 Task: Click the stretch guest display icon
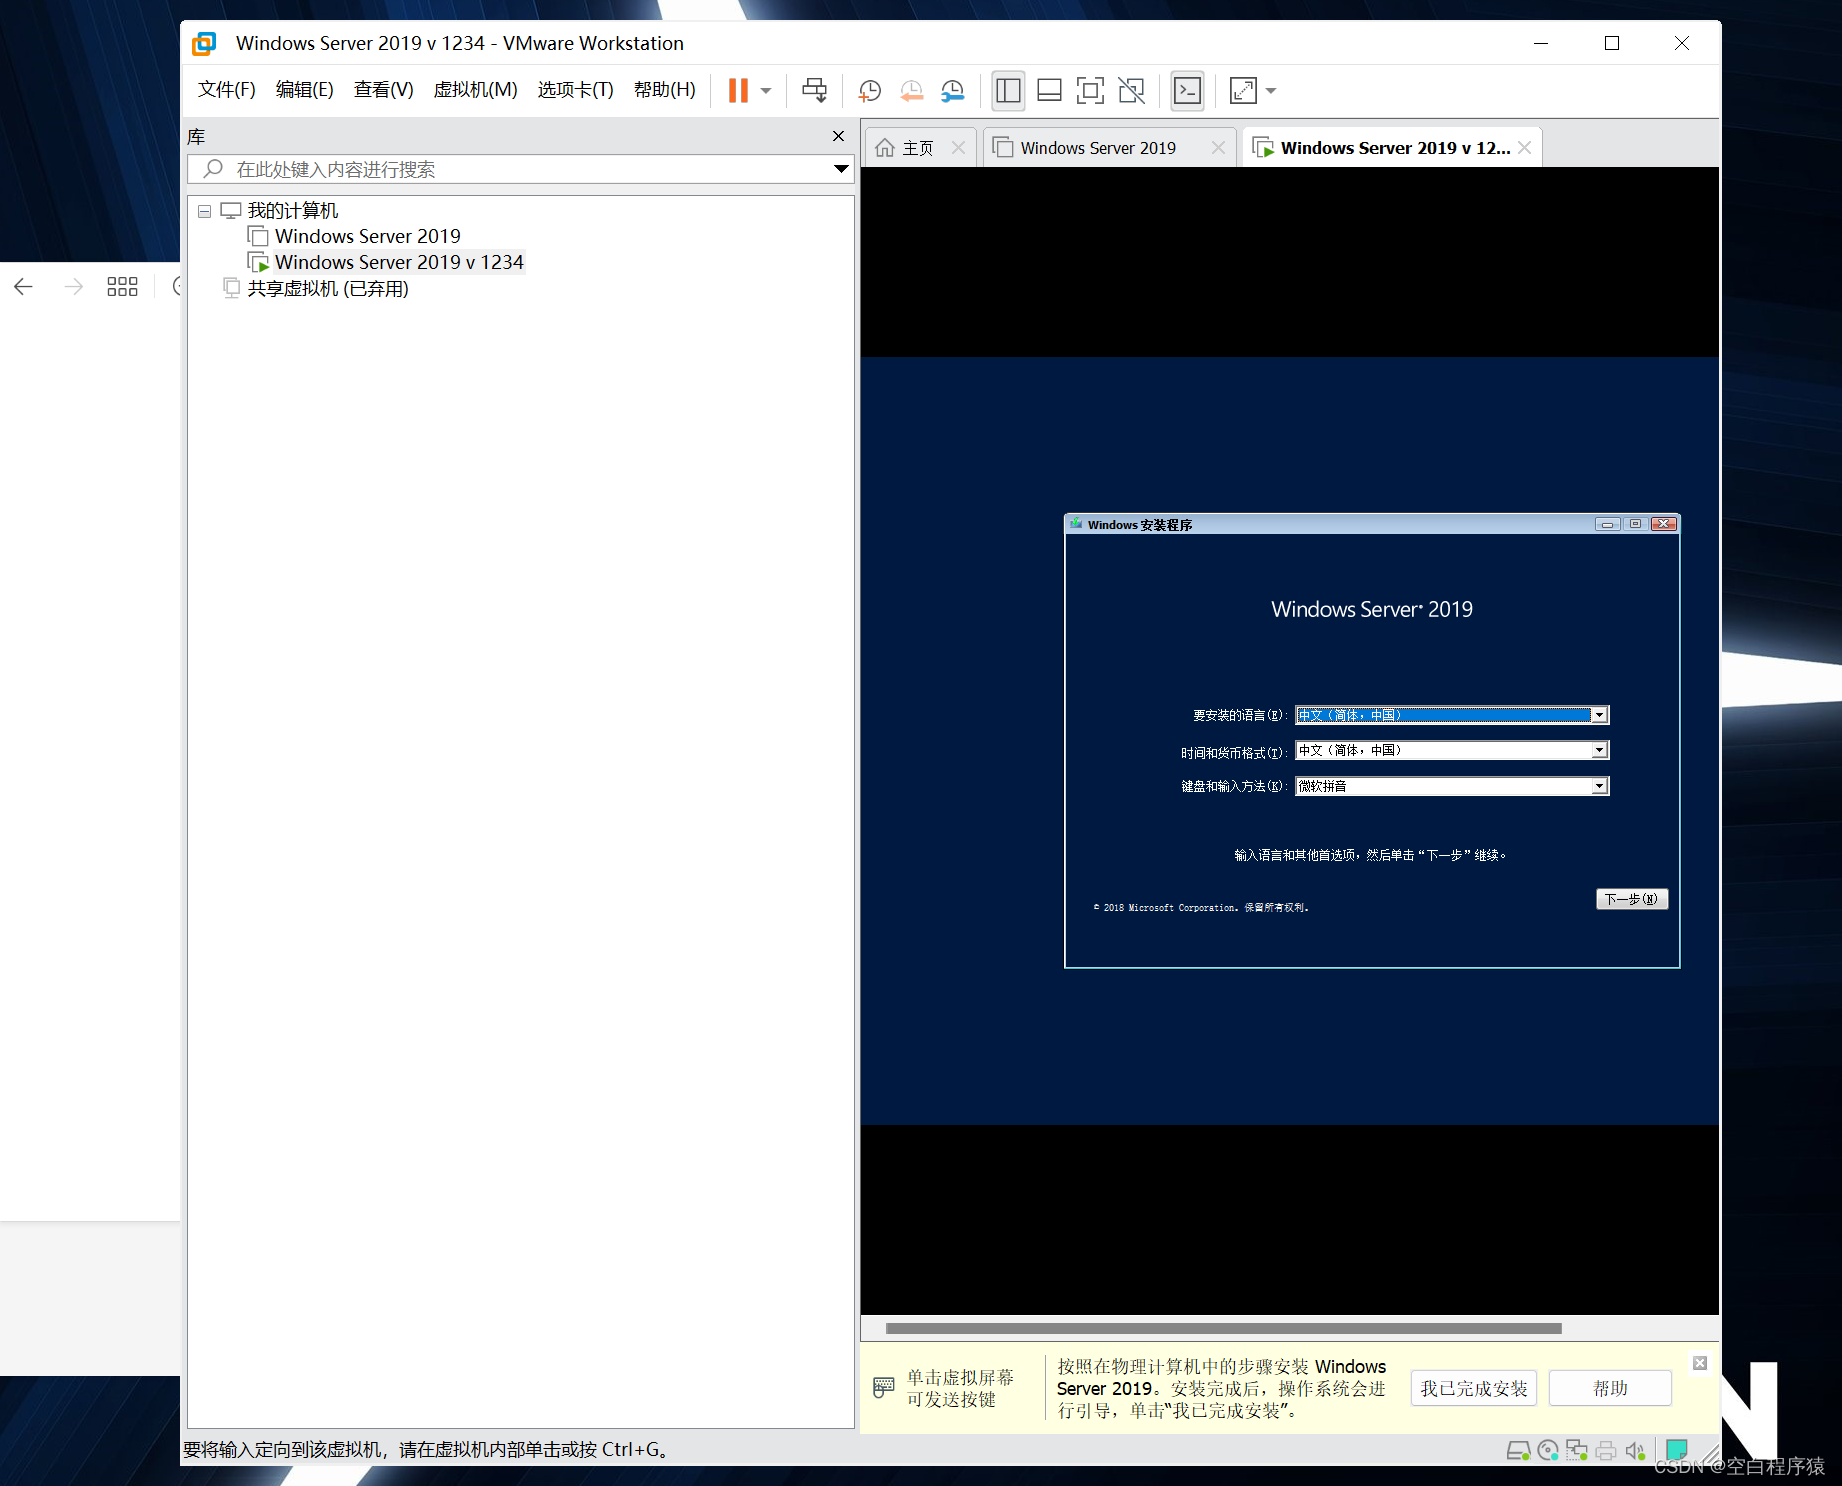tap(1243, 91)
